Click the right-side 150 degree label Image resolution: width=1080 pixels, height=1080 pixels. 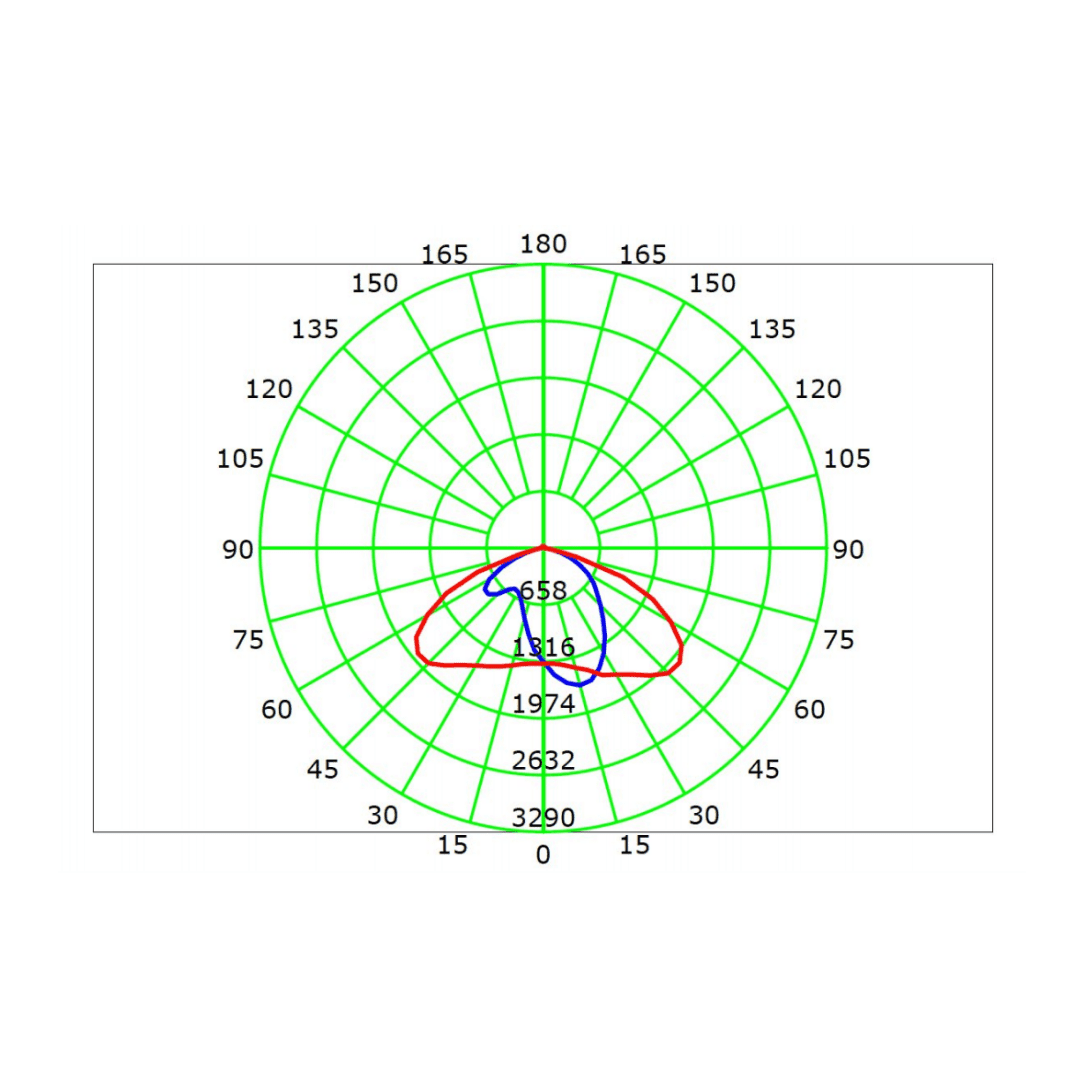click(x=712, y=283)
